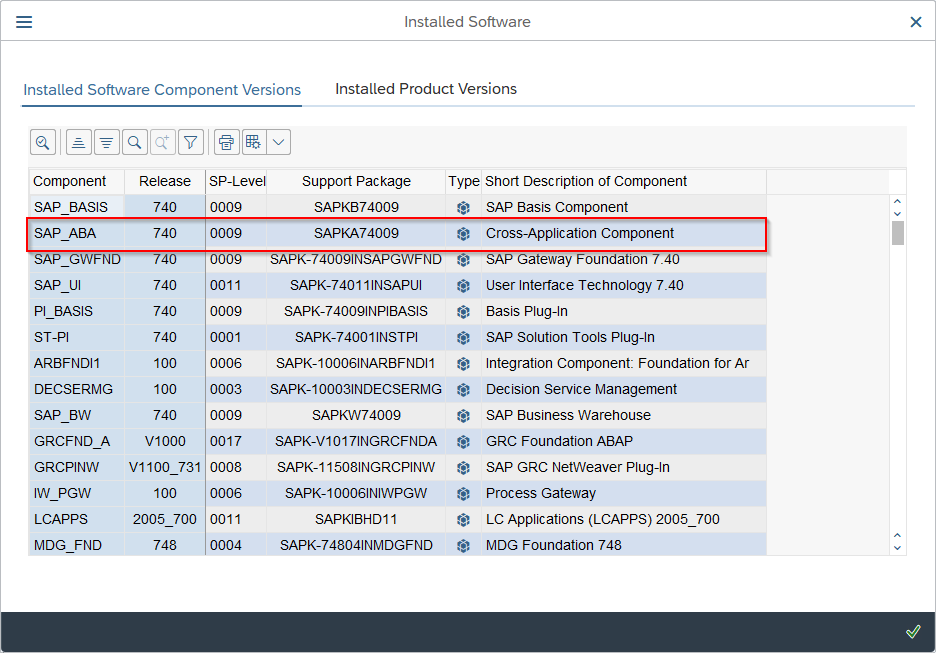The width and height of the screenshot is (936, 653).
Task: Click the Find Next icon
Action: [162, 142]
